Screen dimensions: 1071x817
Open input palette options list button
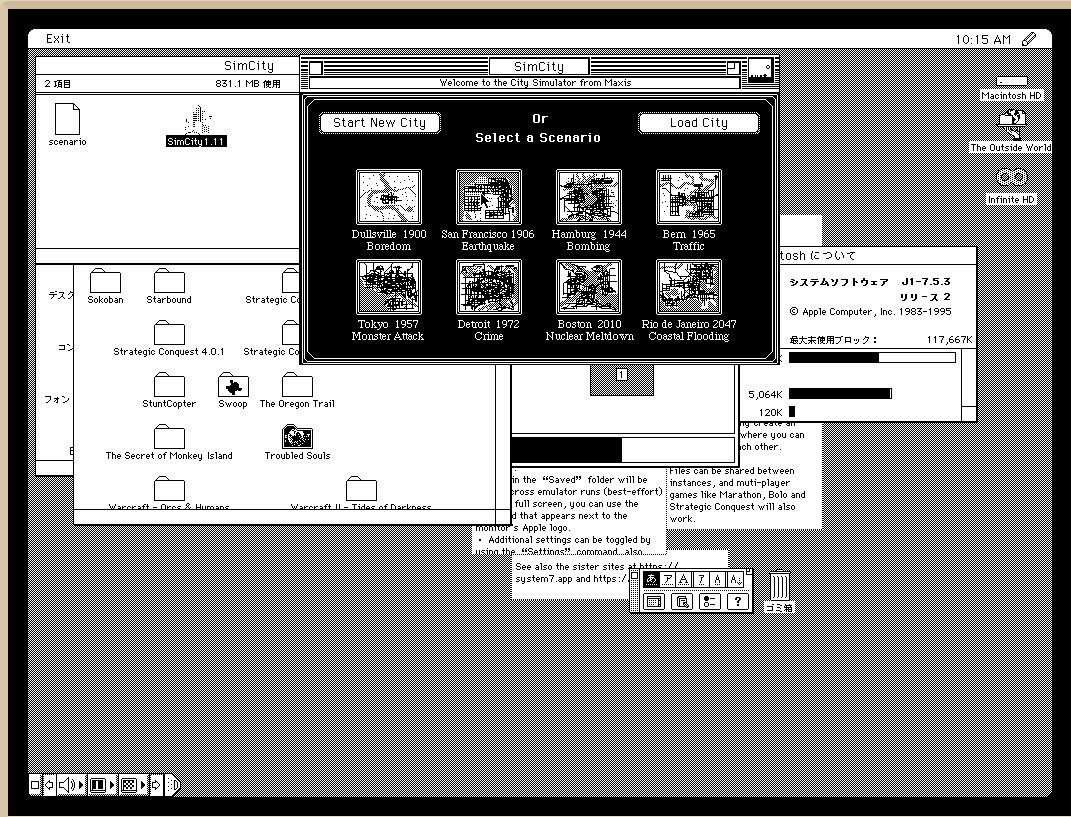pyautogui.click(x=710, y=601)
